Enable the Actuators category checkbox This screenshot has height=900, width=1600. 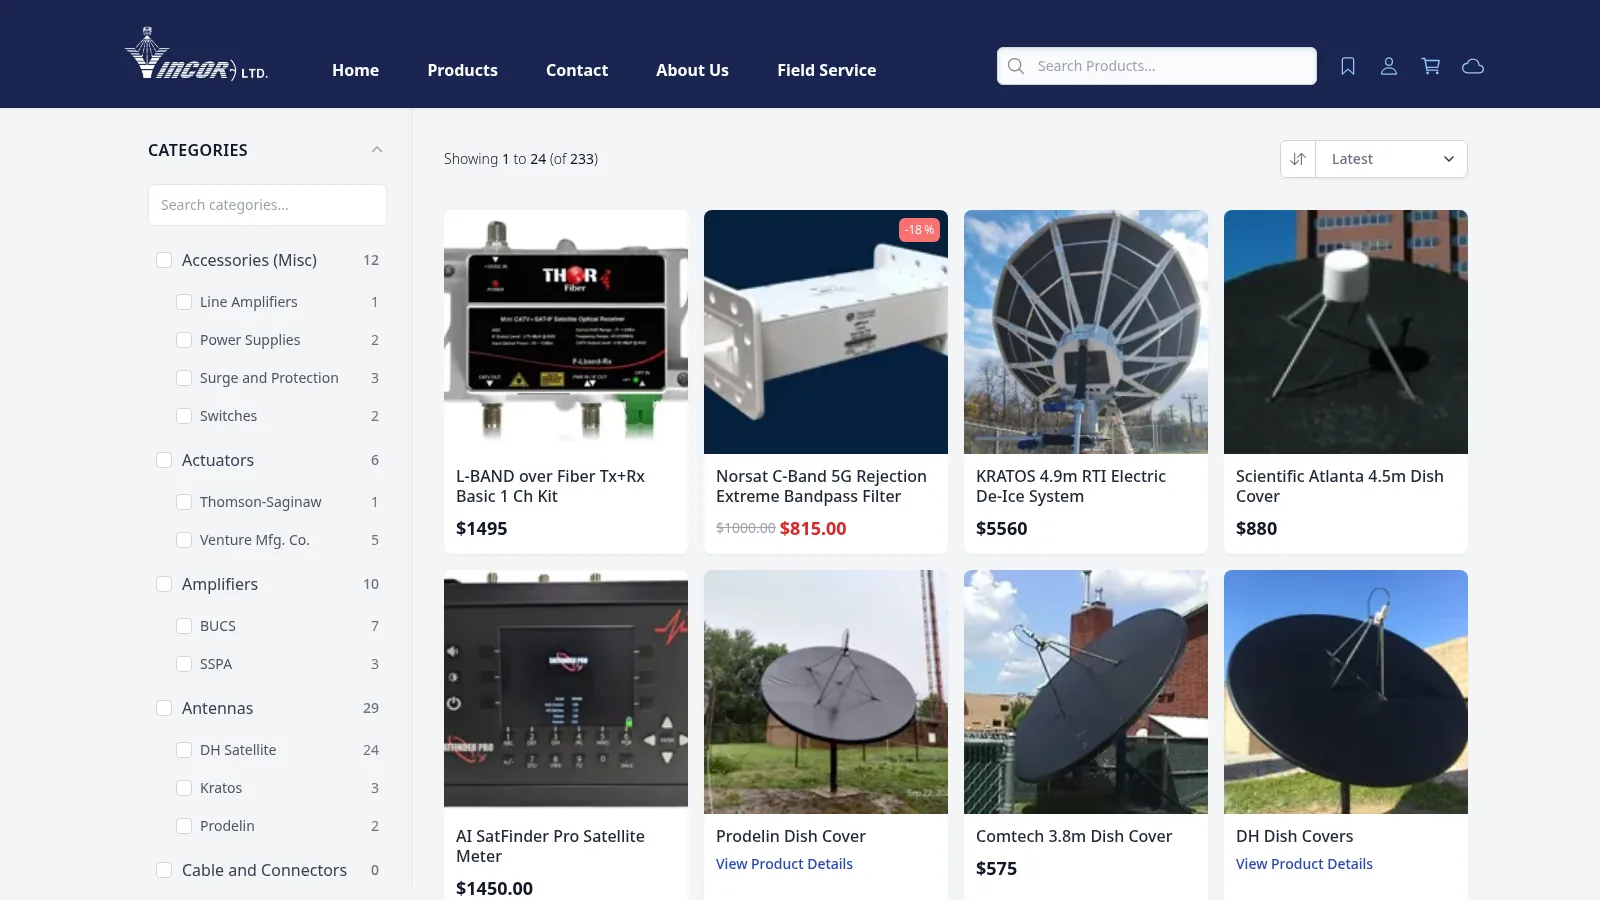(x=164, y=460)
